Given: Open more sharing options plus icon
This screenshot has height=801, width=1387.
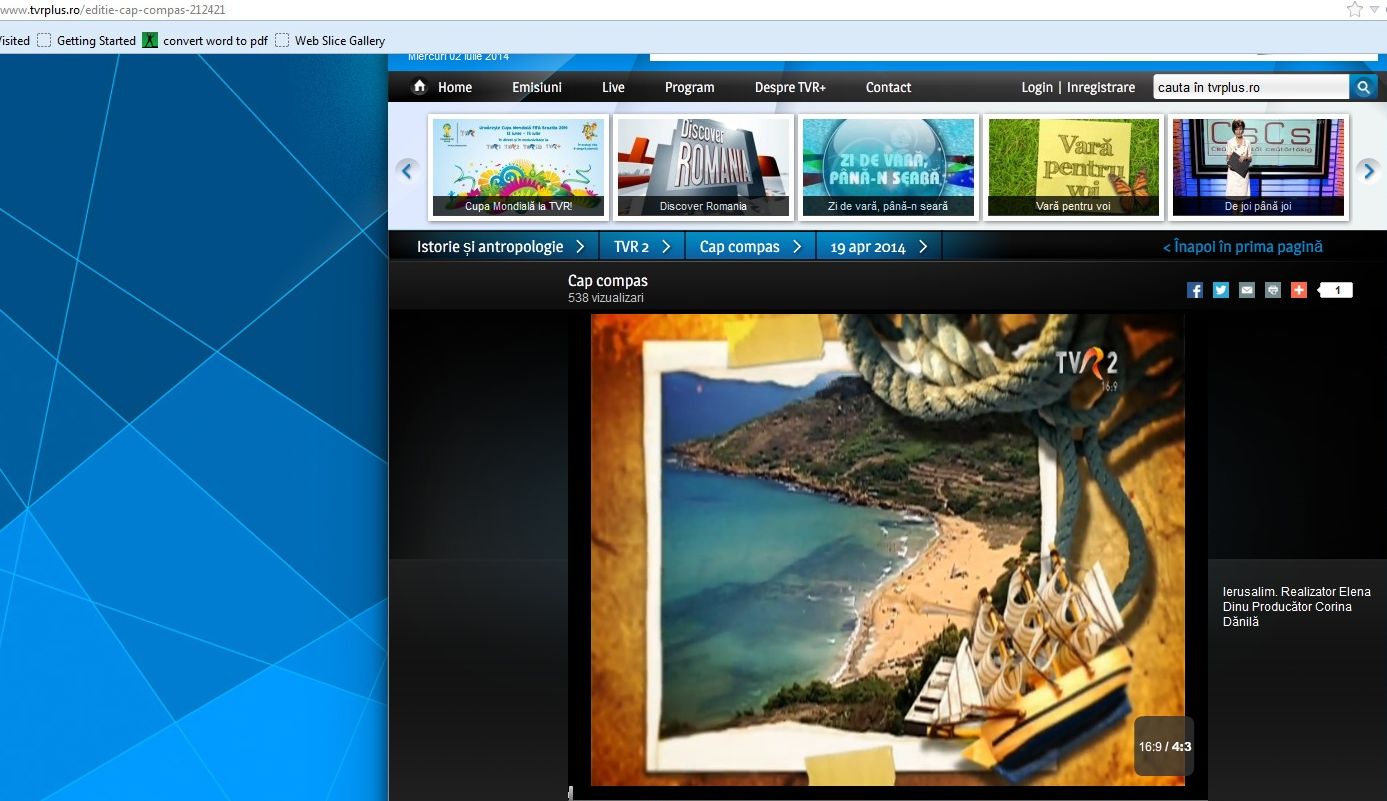Looking at the screenshot, I should click(1299, 290).
